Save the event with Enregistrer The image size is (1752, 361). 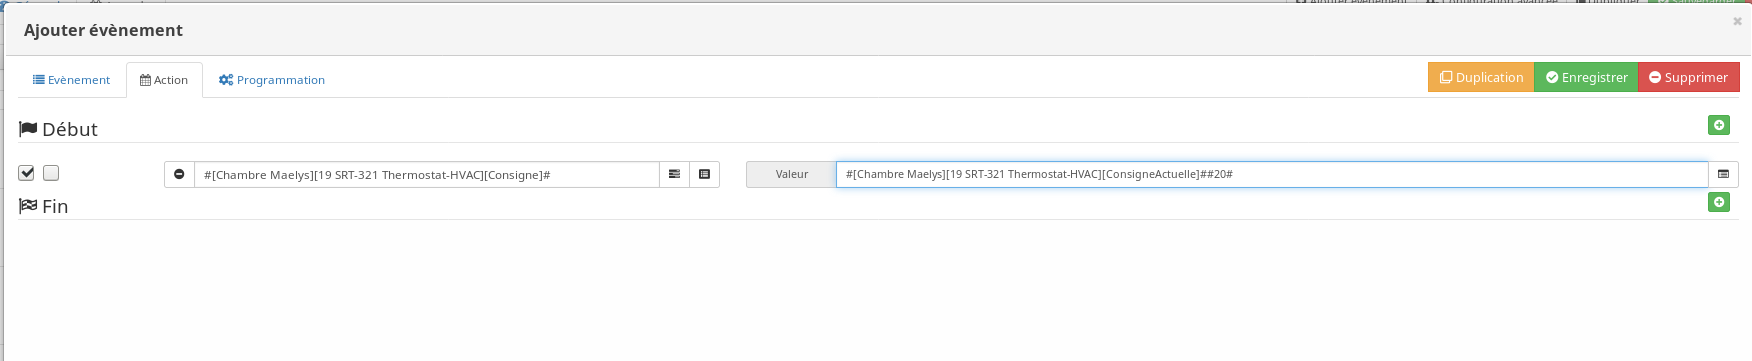pos(1586,77)
